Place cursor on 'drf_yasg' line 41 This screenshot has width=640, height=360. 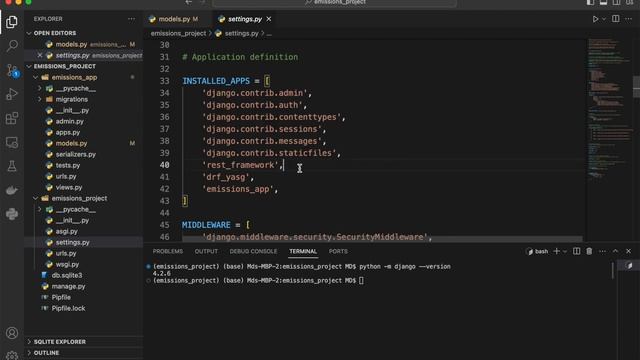click(x=226, y=177)
